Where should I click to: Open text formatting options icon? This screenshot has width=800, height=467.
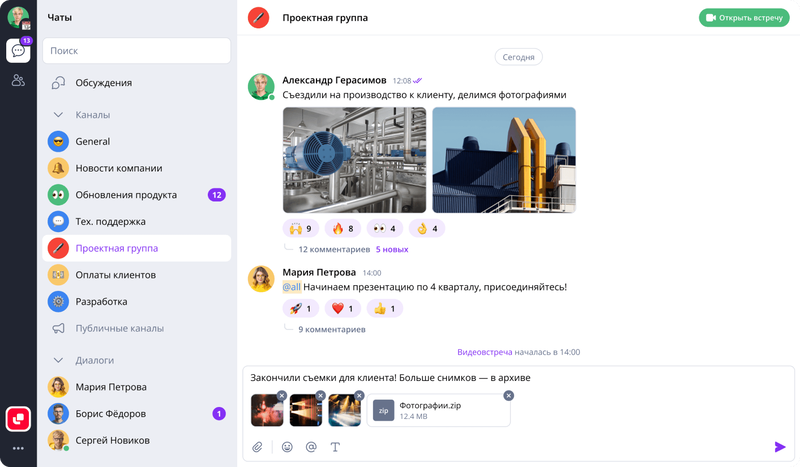coord(335,447)
